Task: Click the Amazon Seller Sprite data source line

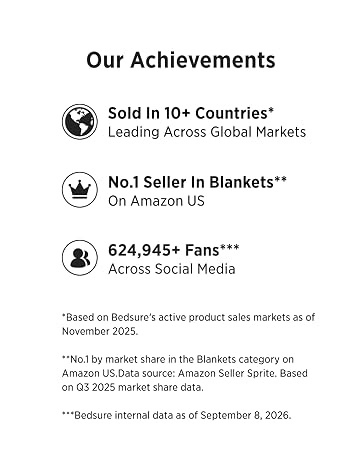Action: coord(185,373)
